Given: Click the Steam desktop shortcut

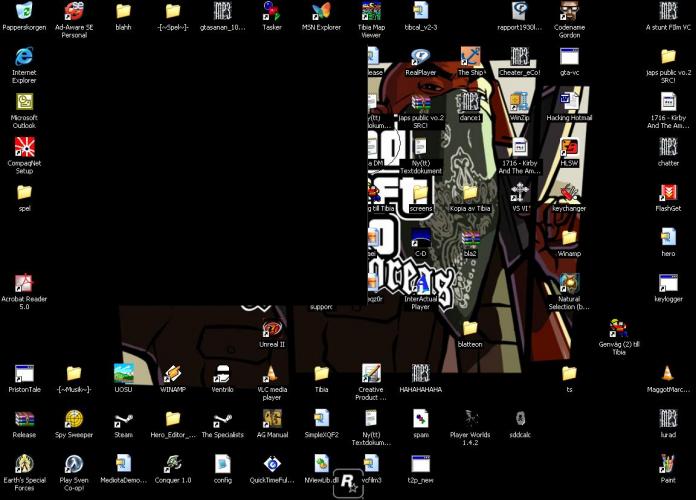Looking at the screenshot, I should [123, 418].
